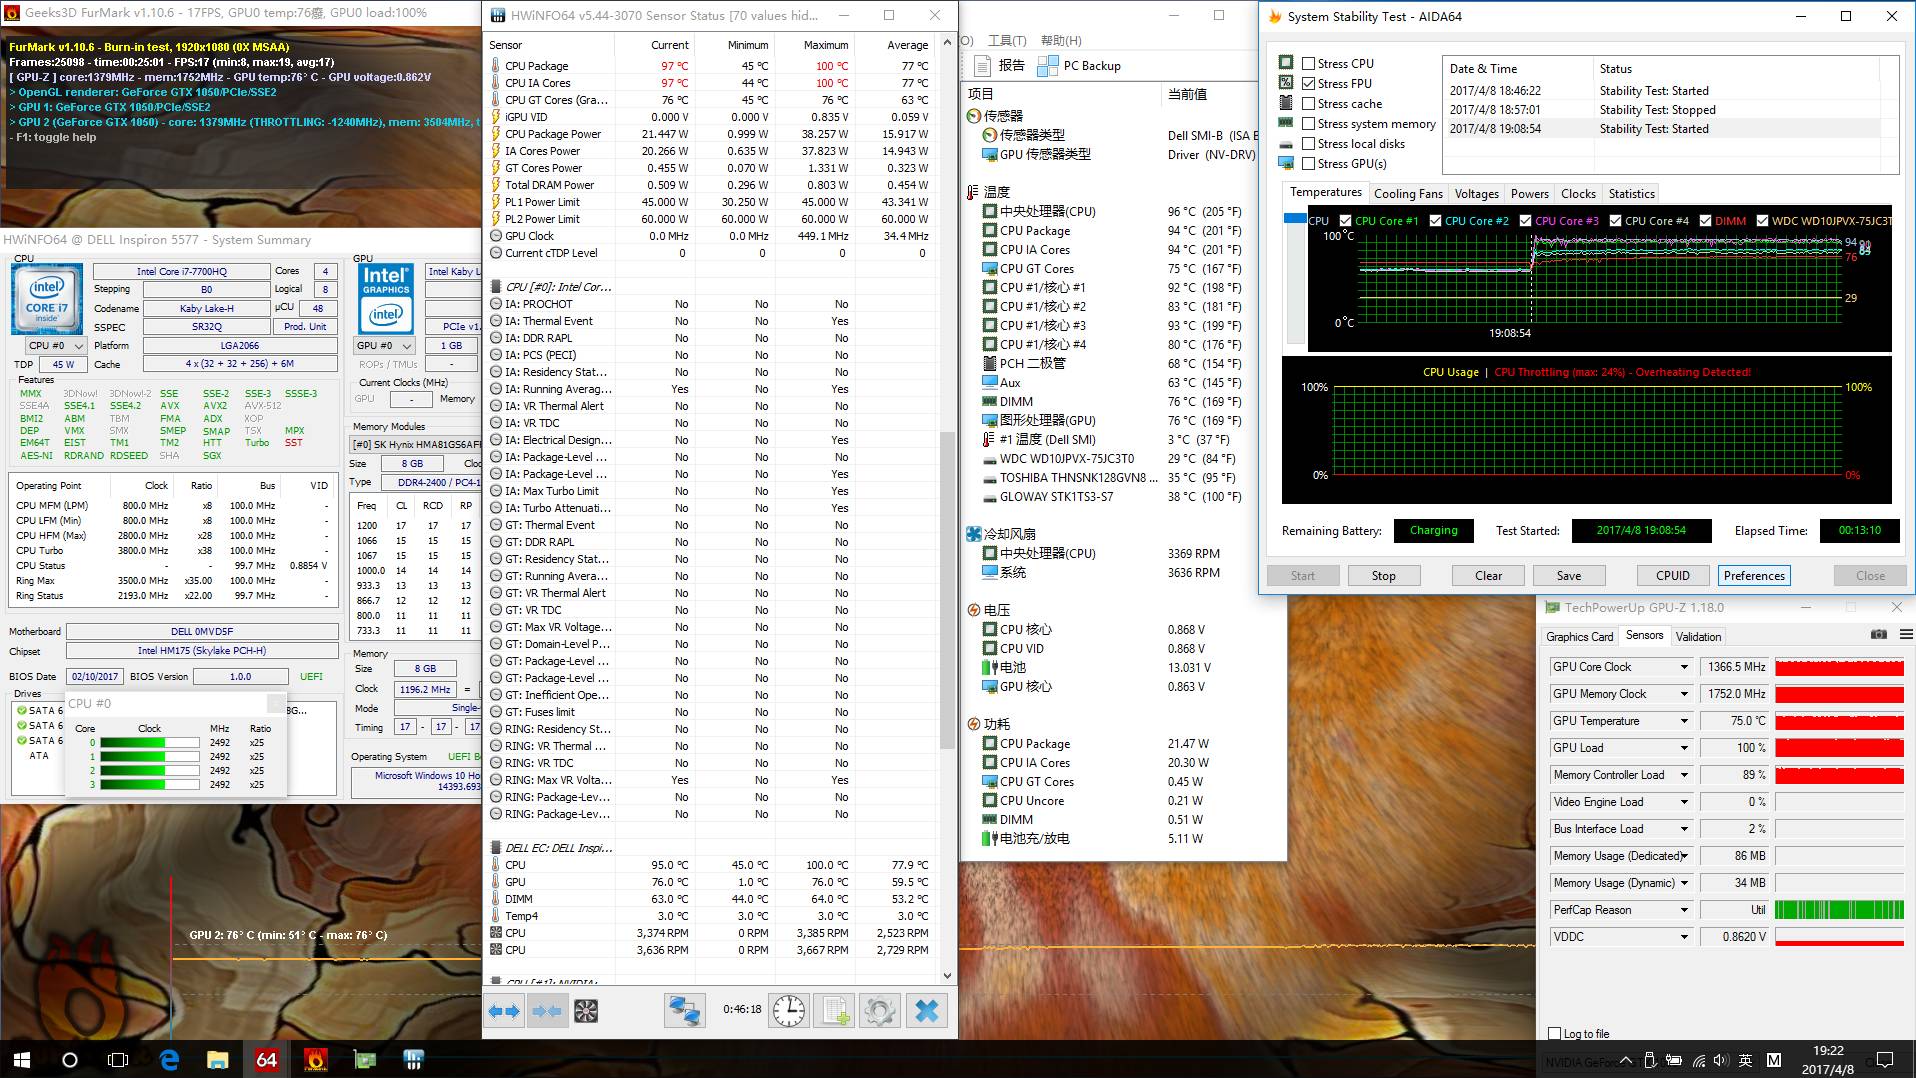Open FurMark from the Windows taskbar
This screenshot has height=1078, width=1916.
point(315,1059)
